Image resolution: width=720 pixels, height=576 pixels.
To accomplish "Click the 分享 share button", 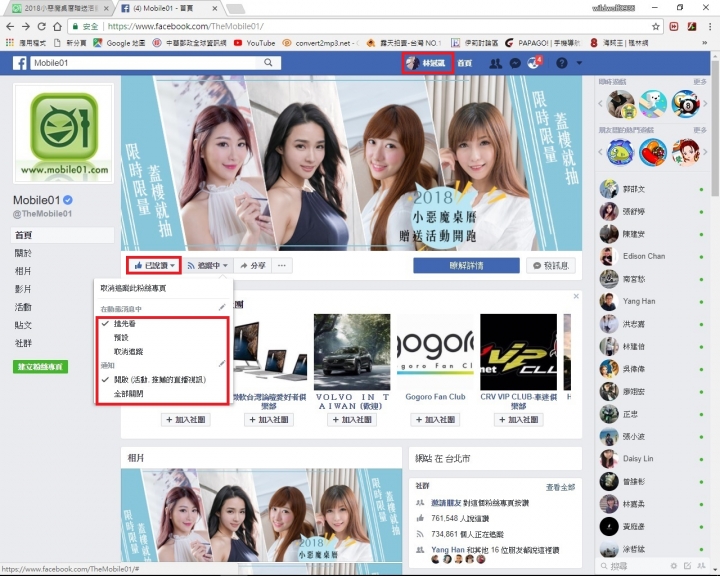I will pos(253,265).
